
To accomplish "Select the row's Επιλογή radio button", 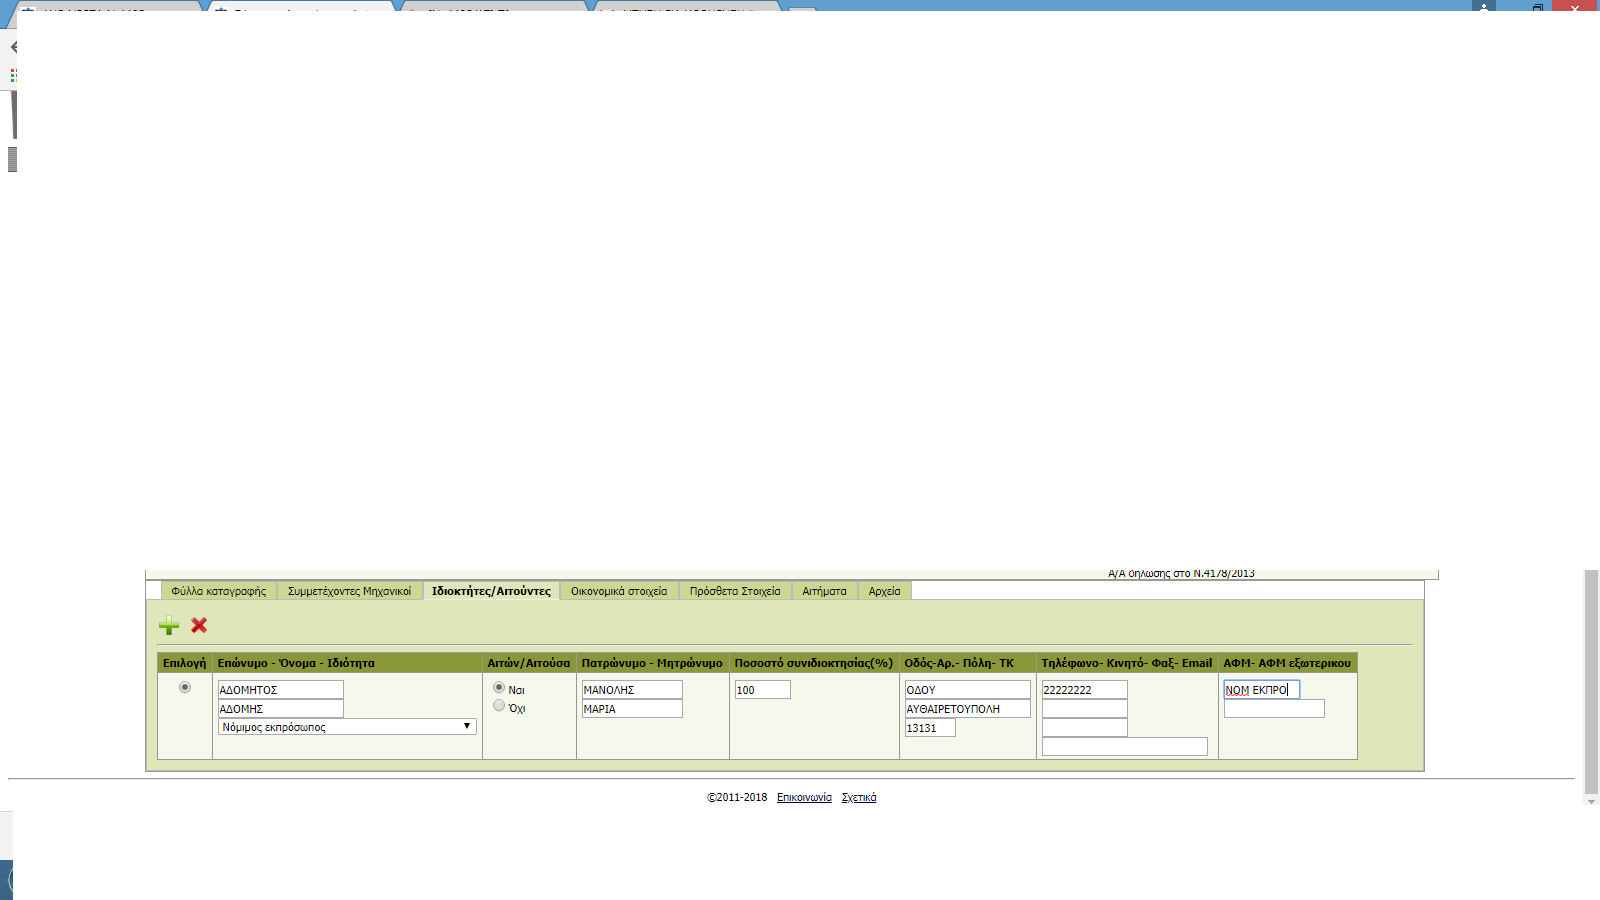I will (x=185, y=687).
